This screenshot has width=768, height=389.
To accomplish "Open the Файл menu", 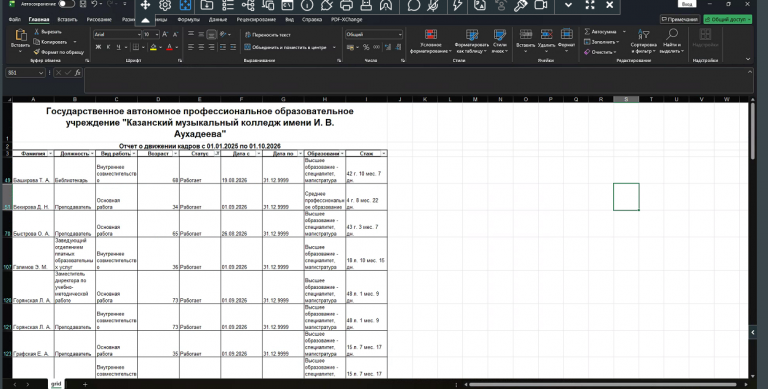I will tap(14, 20).
